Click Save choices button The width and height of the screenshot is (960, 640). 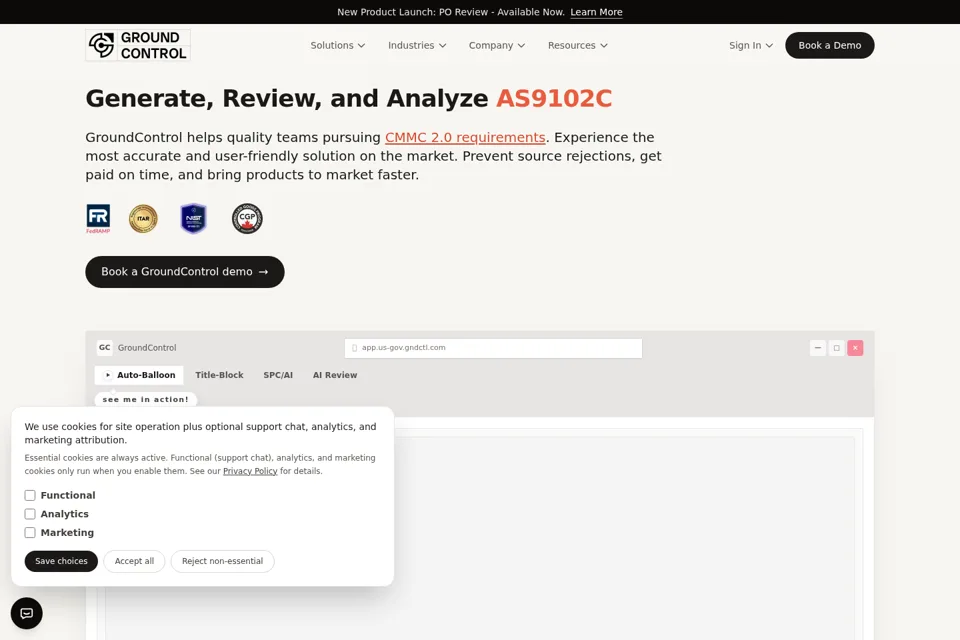[x=61, y=561]
